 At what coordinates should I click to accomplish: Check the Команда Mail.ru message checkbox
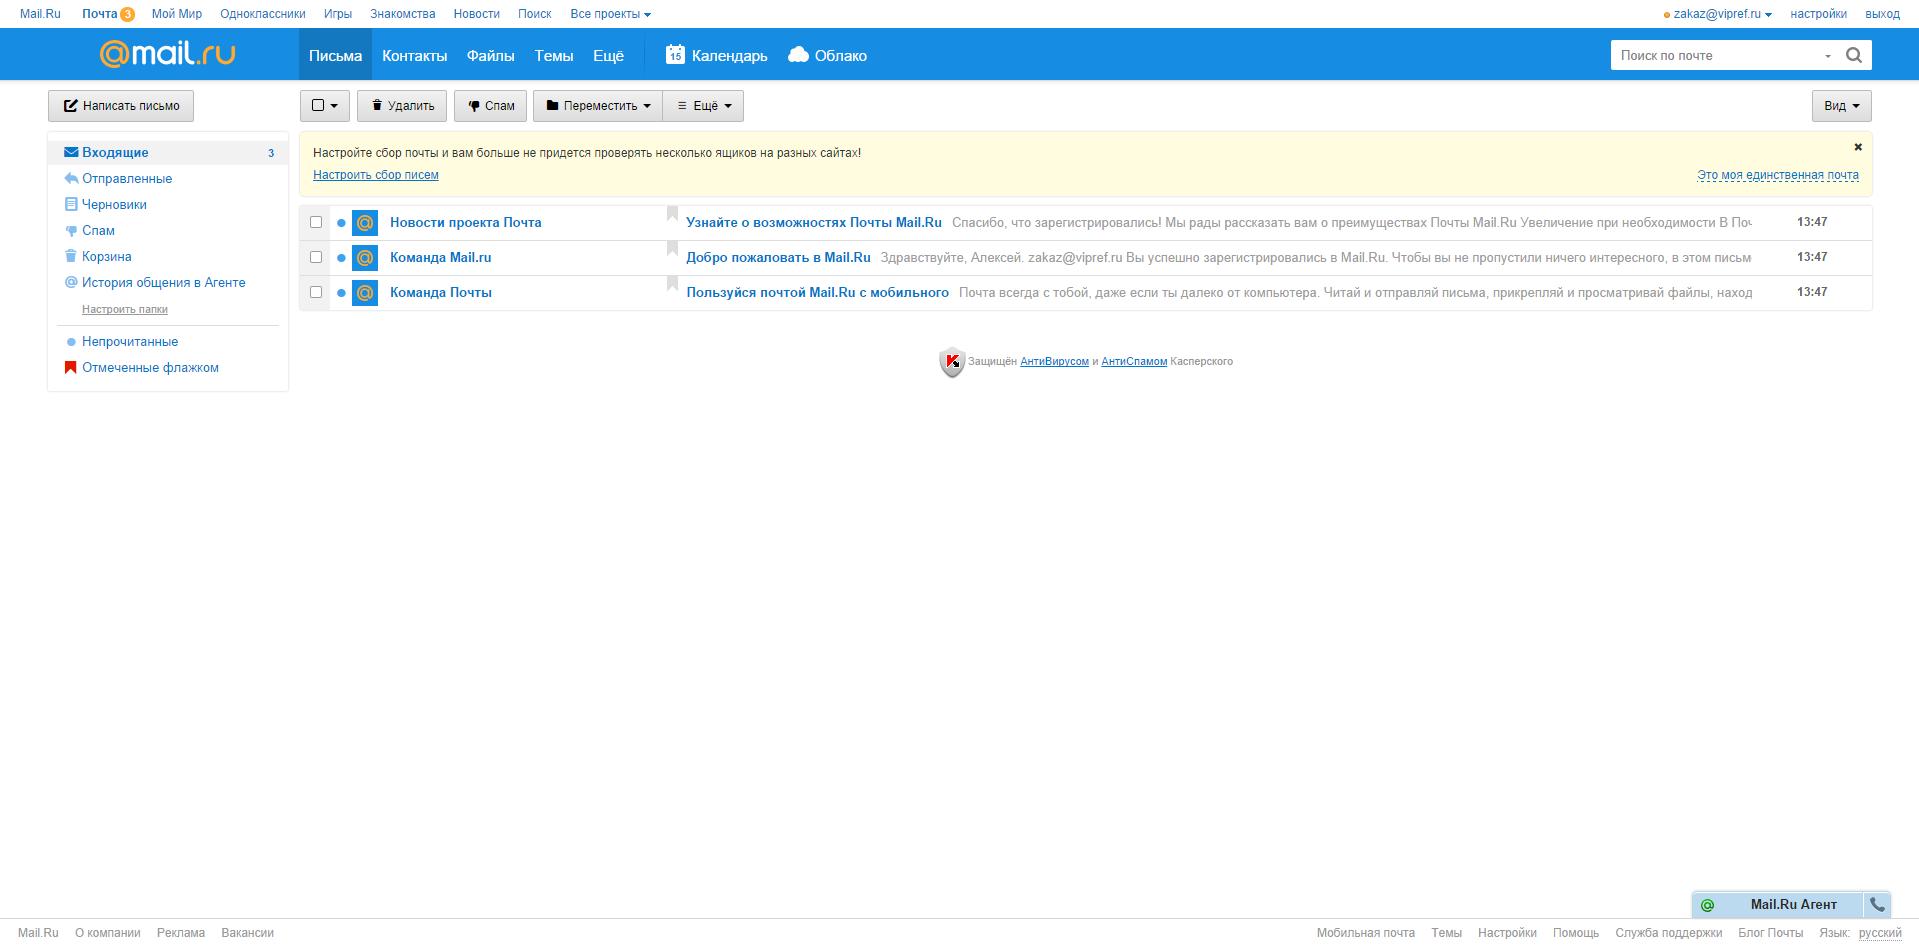(316, 257)
